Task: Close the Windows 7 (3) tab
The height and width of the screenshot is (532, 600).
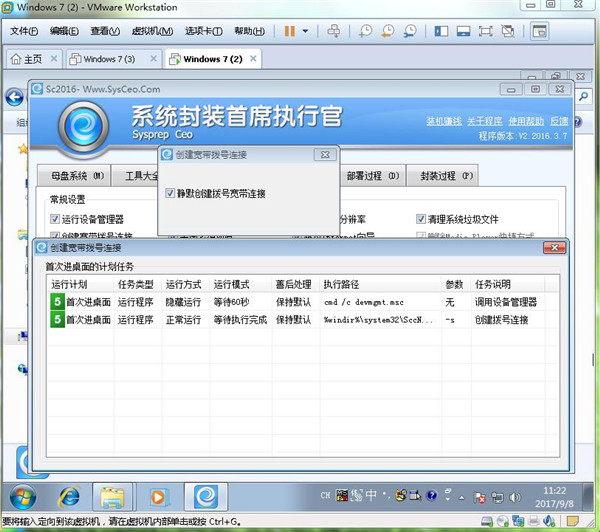Action: tap(153, 59)
